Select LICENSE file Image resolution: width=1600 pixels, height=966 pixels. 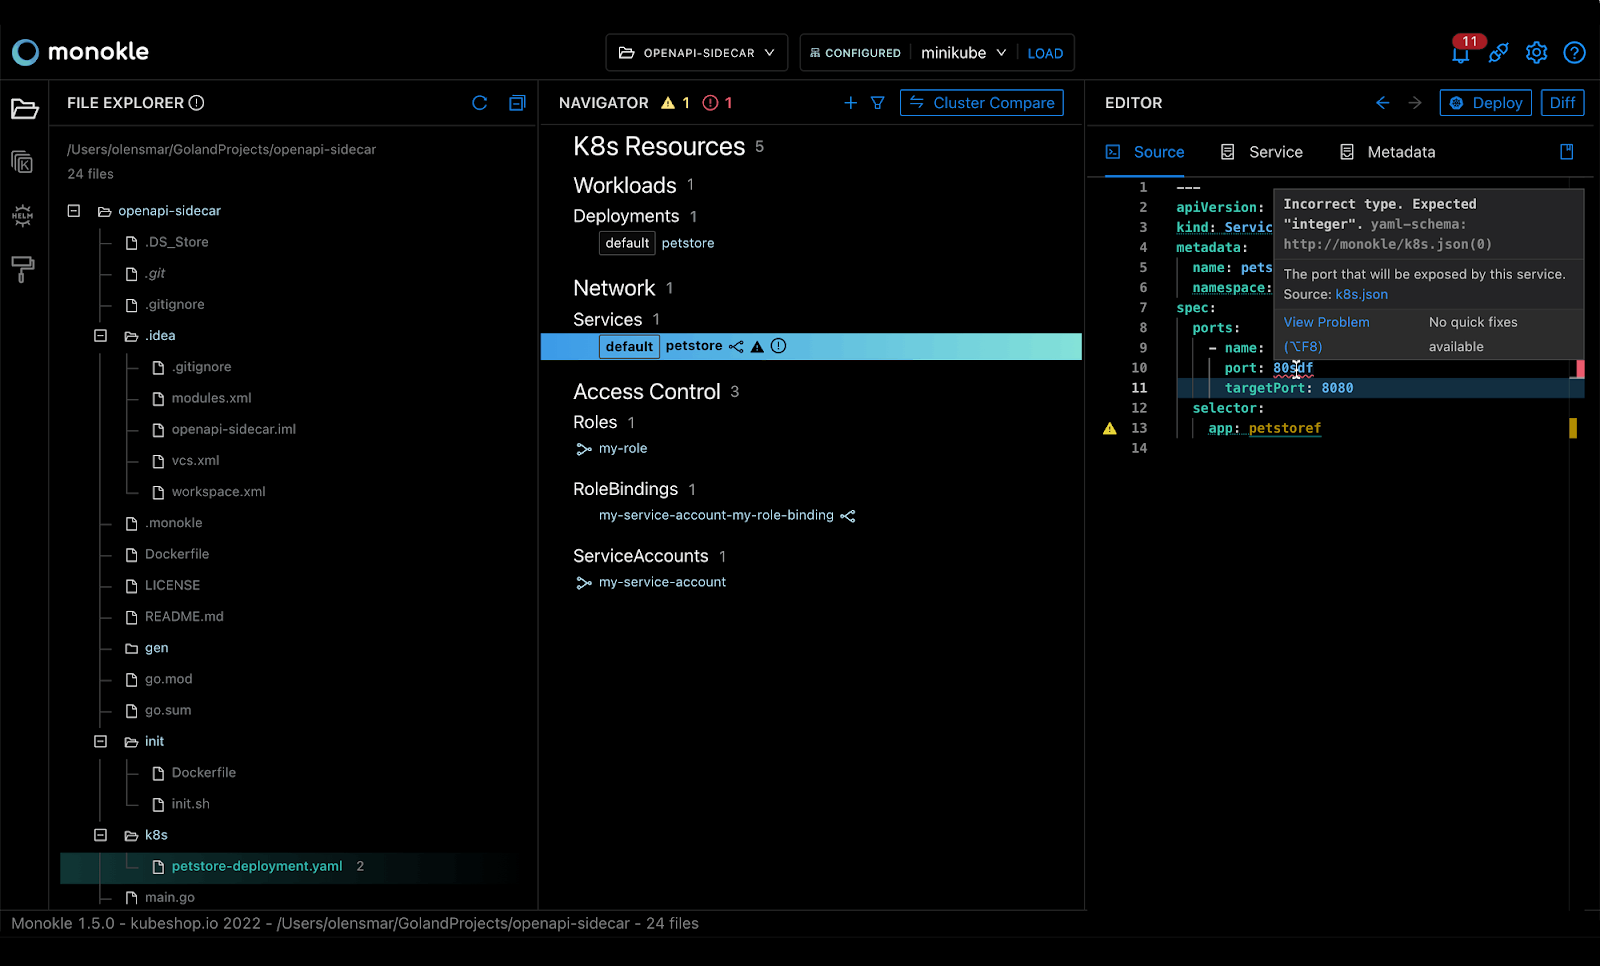(x=172, y=586)
